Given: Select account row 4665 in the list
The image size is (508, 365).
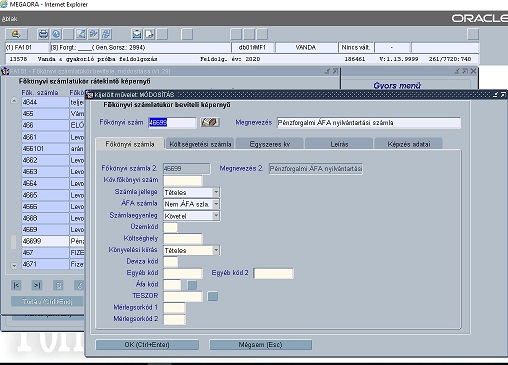Looking at the screenshot, I should tap(45, 195).
